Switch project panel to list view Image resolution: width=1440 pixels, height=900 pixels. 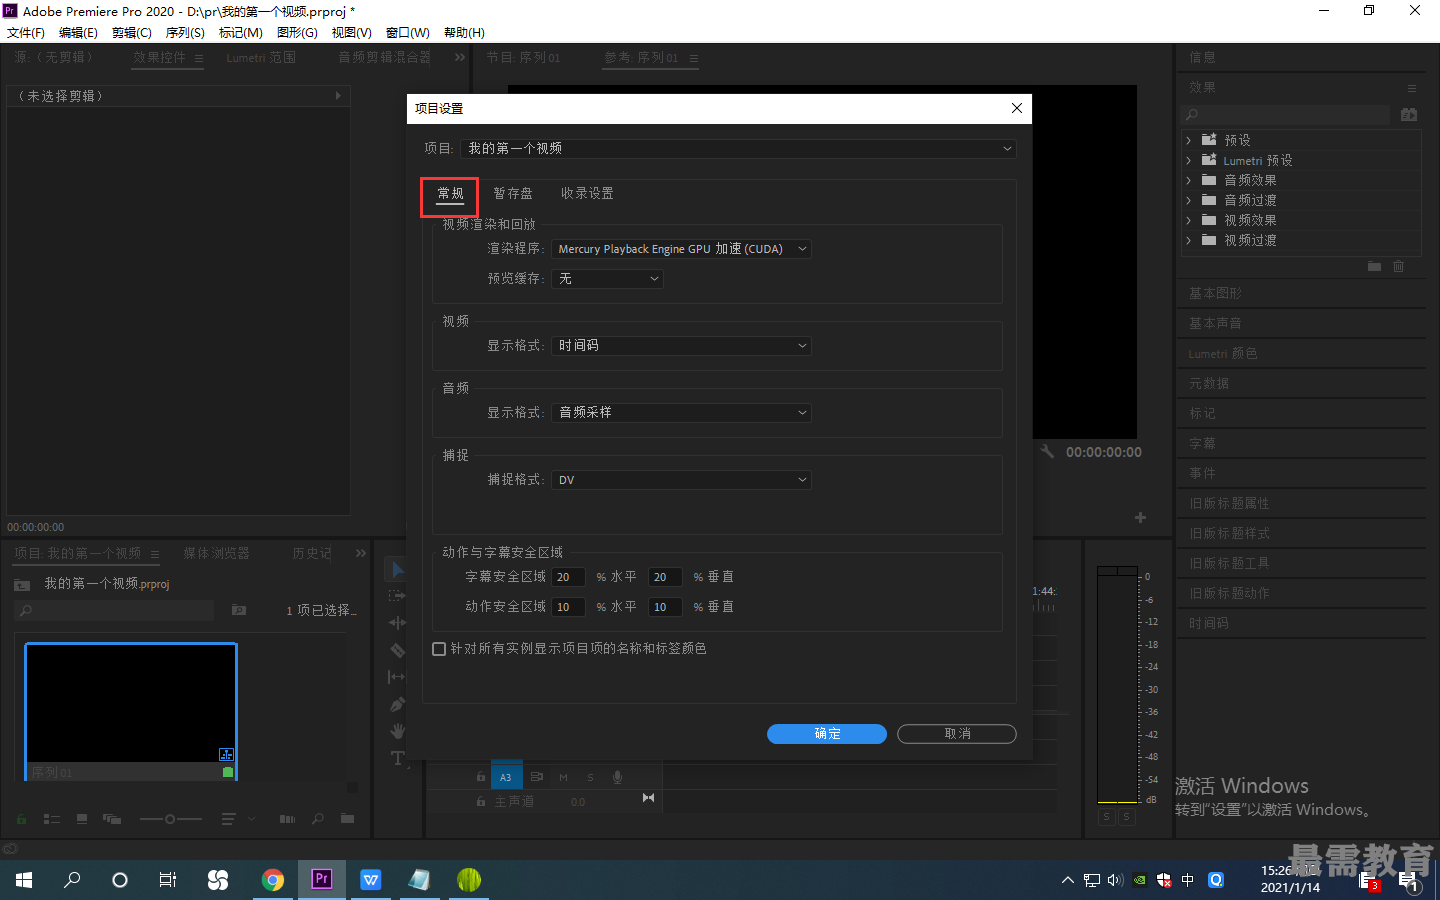tap(52, 819)
